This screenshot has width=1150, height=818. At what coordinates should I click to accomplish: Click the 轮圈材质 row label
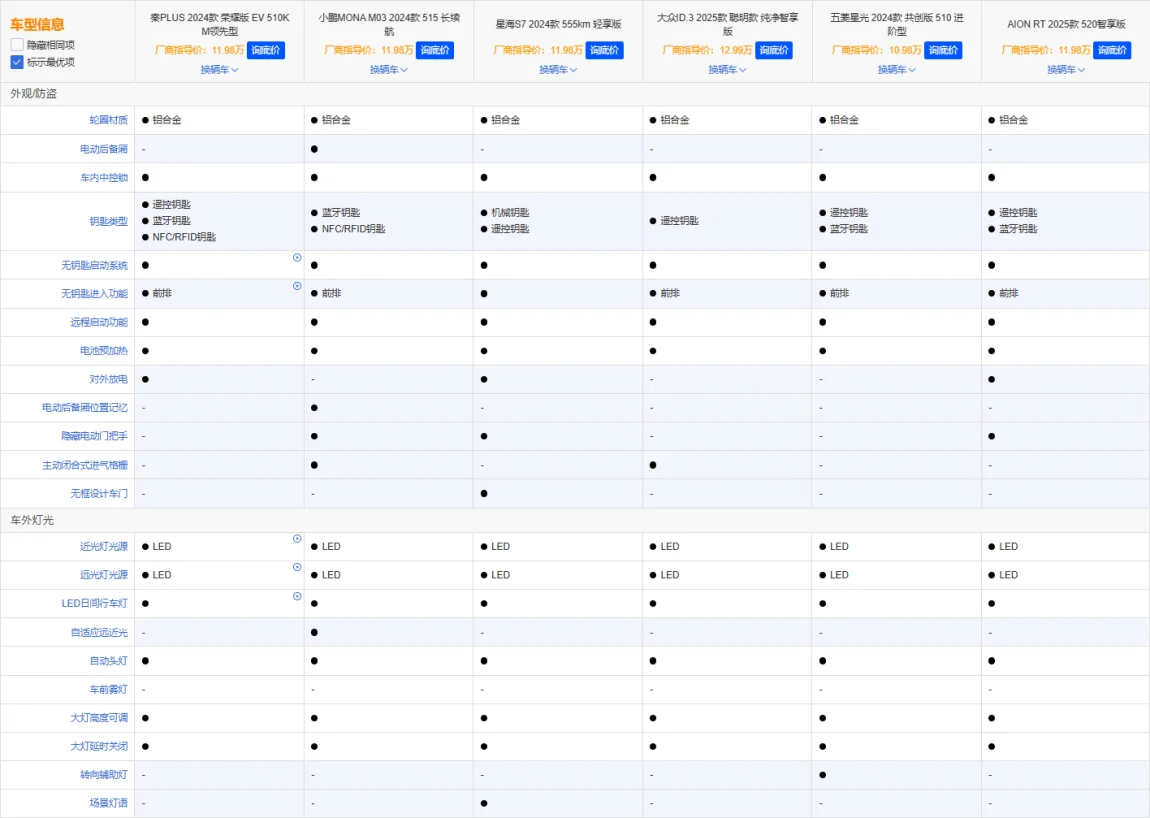[109, 120]
